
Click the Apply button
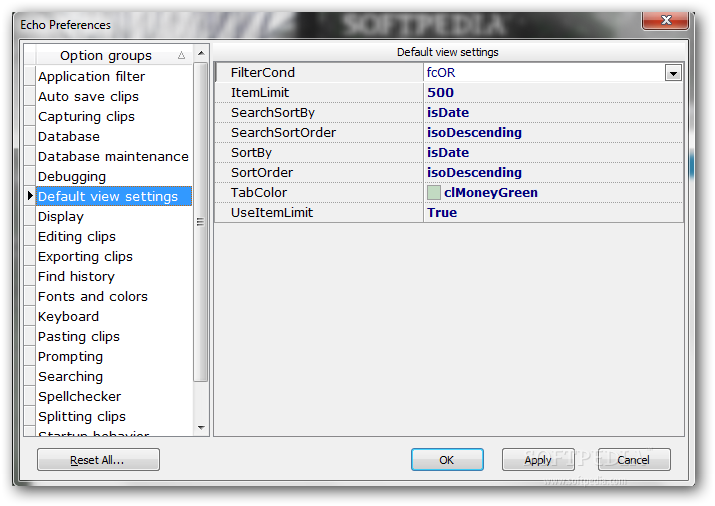[538, 460]
